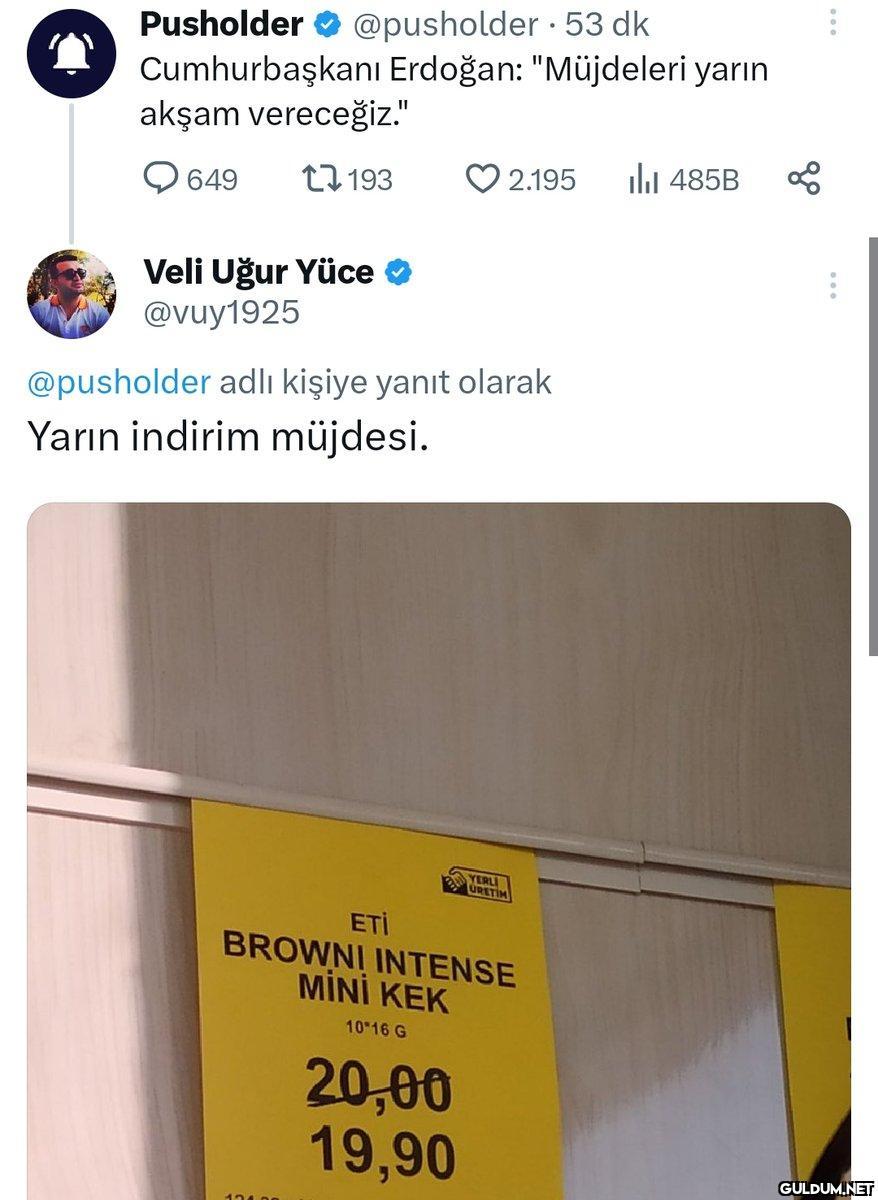This screenshot has width=878, height=1200.
Task: Like Pusholder's tweet with the heart icon
Action: 483,179
